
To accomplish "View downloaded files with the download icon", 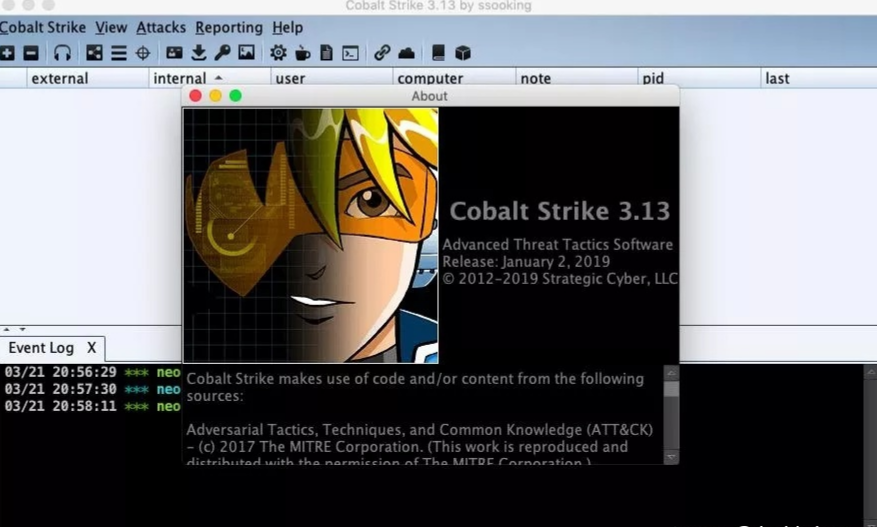I will pos(199,53).
